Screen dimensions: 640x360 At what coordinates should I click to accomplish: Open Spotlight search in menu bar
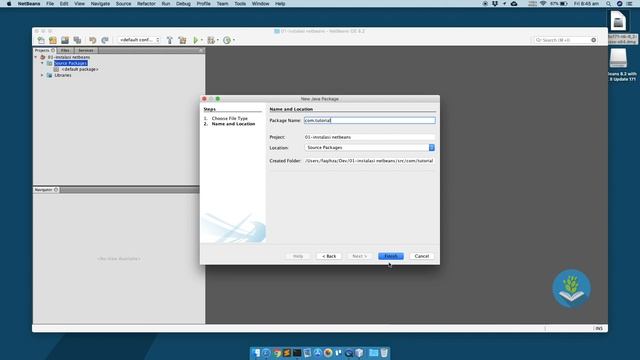click(x=608, y=4)
